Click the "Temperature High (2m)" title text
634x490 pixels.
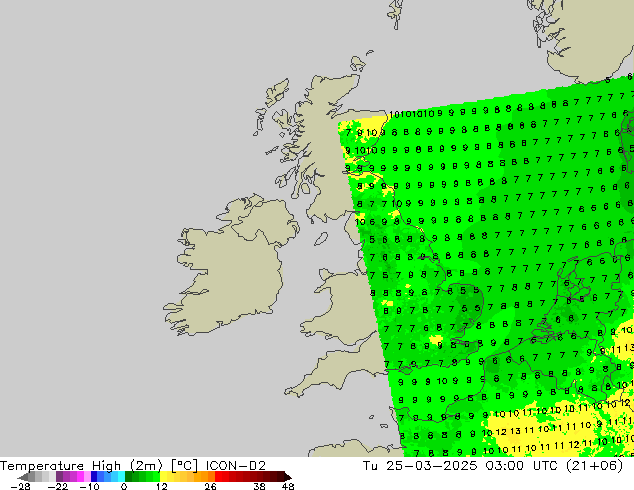coord(81,466)
